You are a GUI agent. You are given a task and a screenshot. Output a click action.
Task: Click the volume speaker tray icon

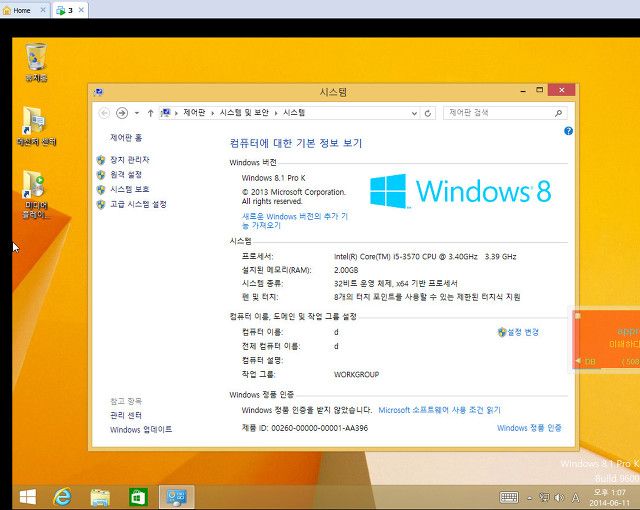point(559,497)
